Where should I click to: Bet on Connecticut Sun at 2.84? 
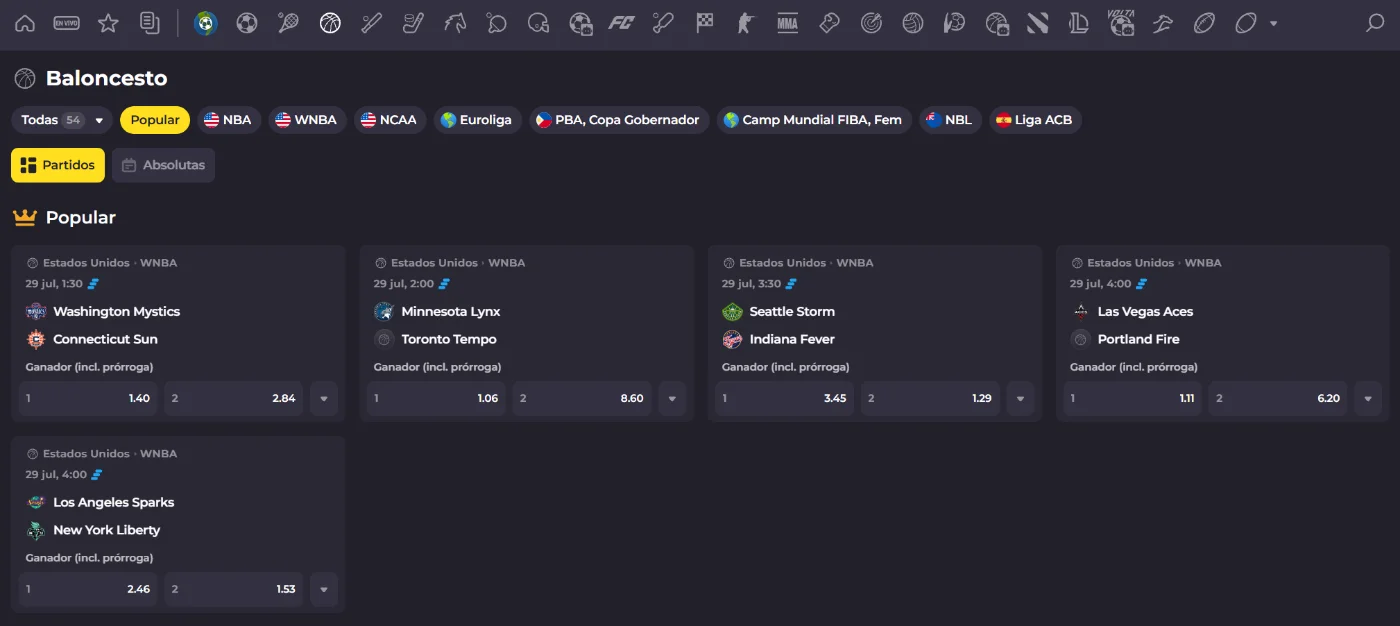click(x=234, y=398)
